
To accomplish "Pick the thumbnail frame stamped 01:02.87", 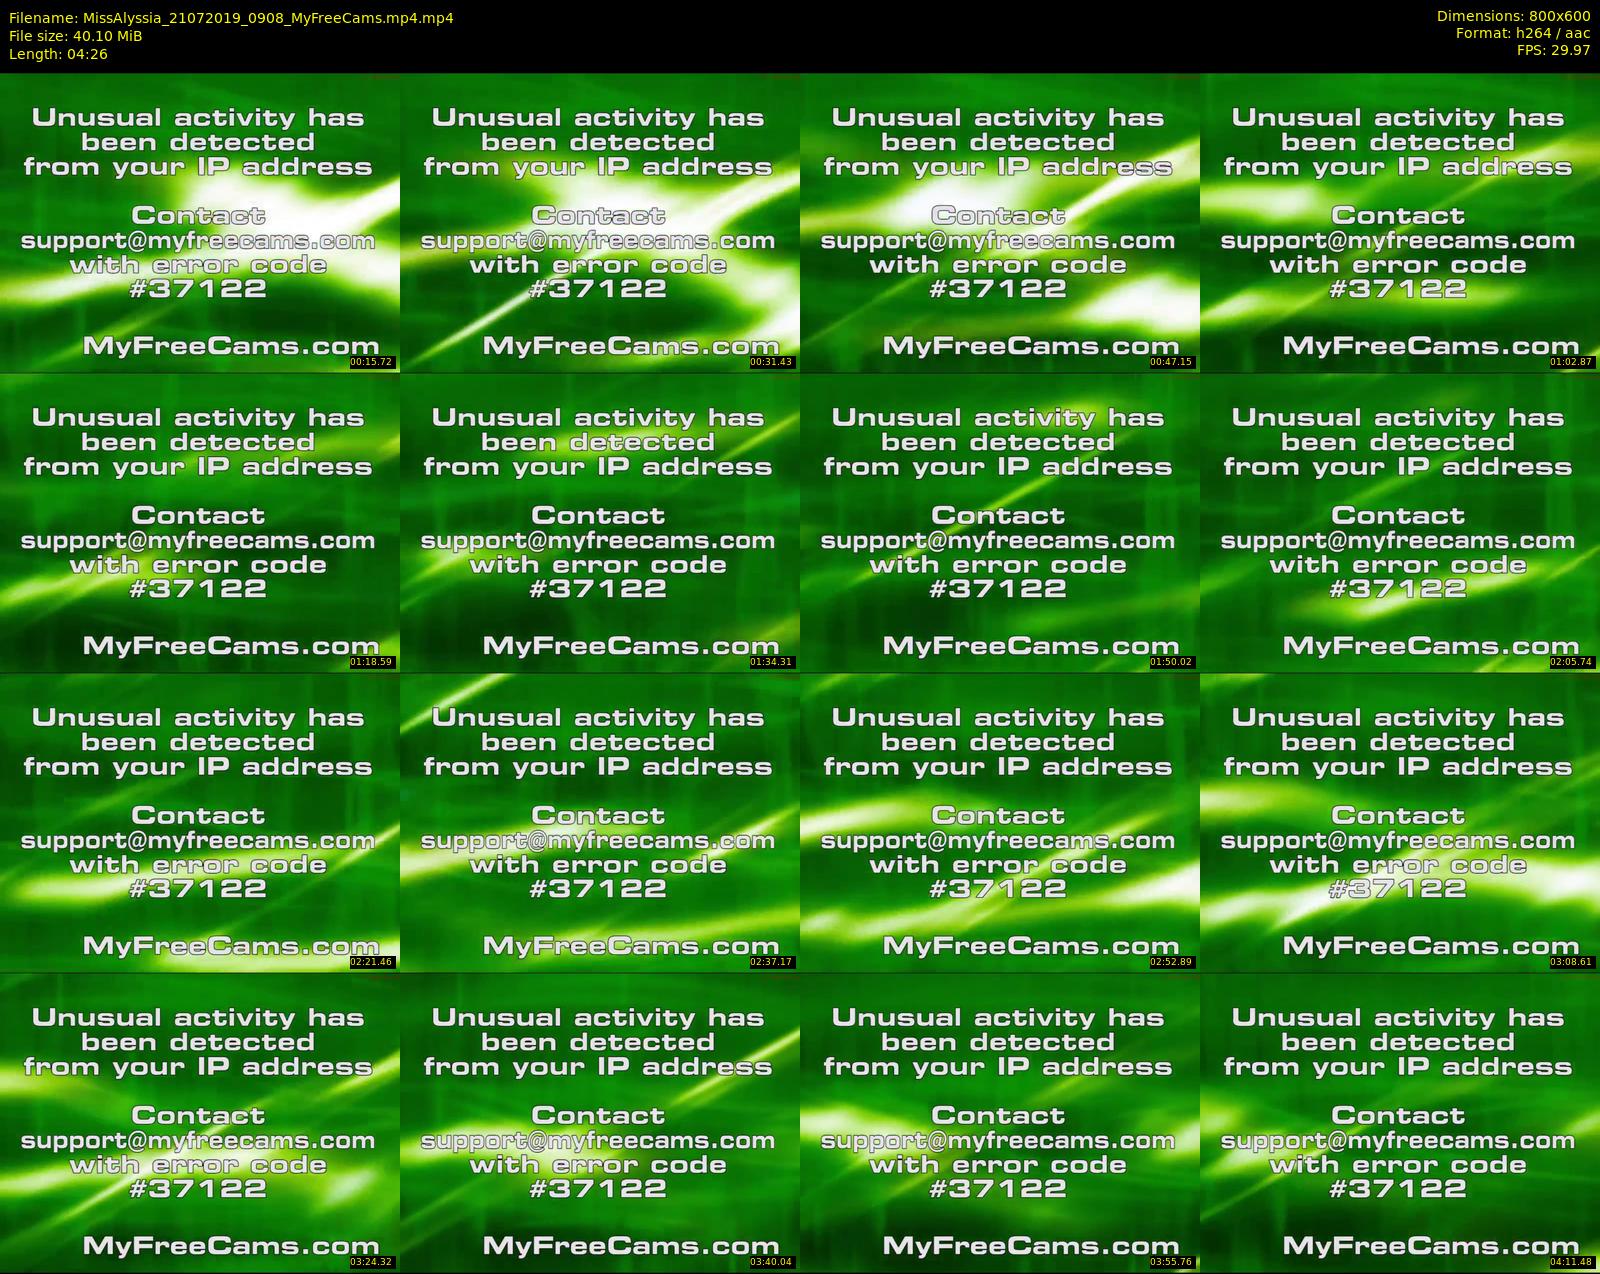I will point(1399,223).
